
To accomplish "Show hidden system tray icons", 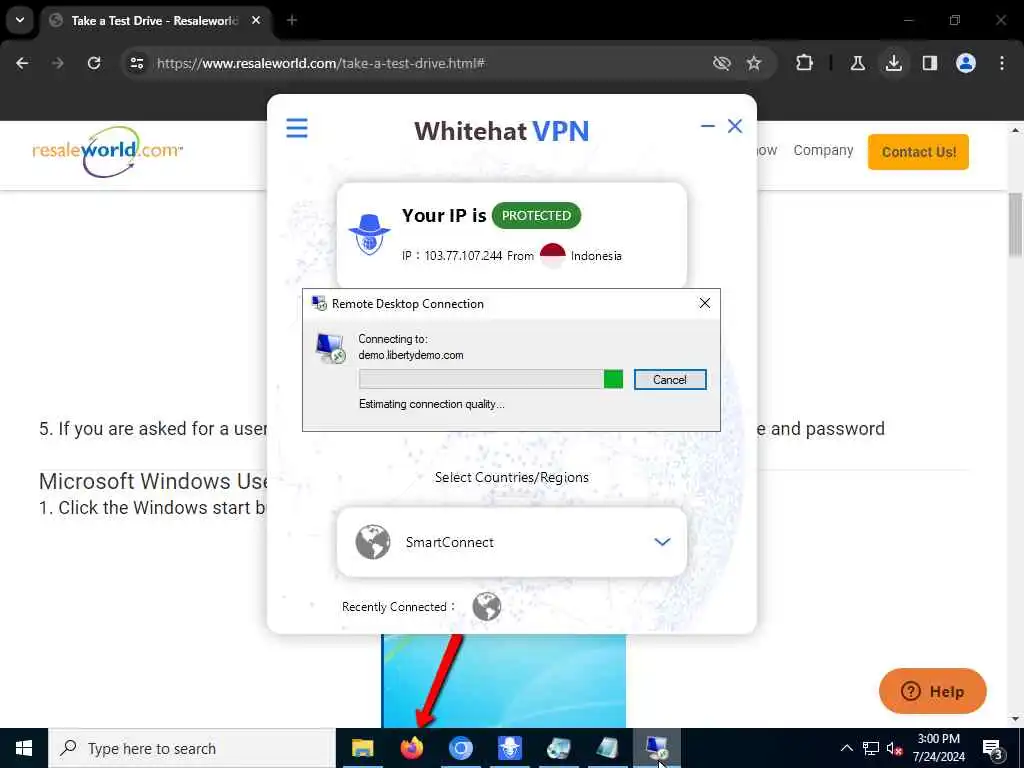I will click(x=846, y=748).
